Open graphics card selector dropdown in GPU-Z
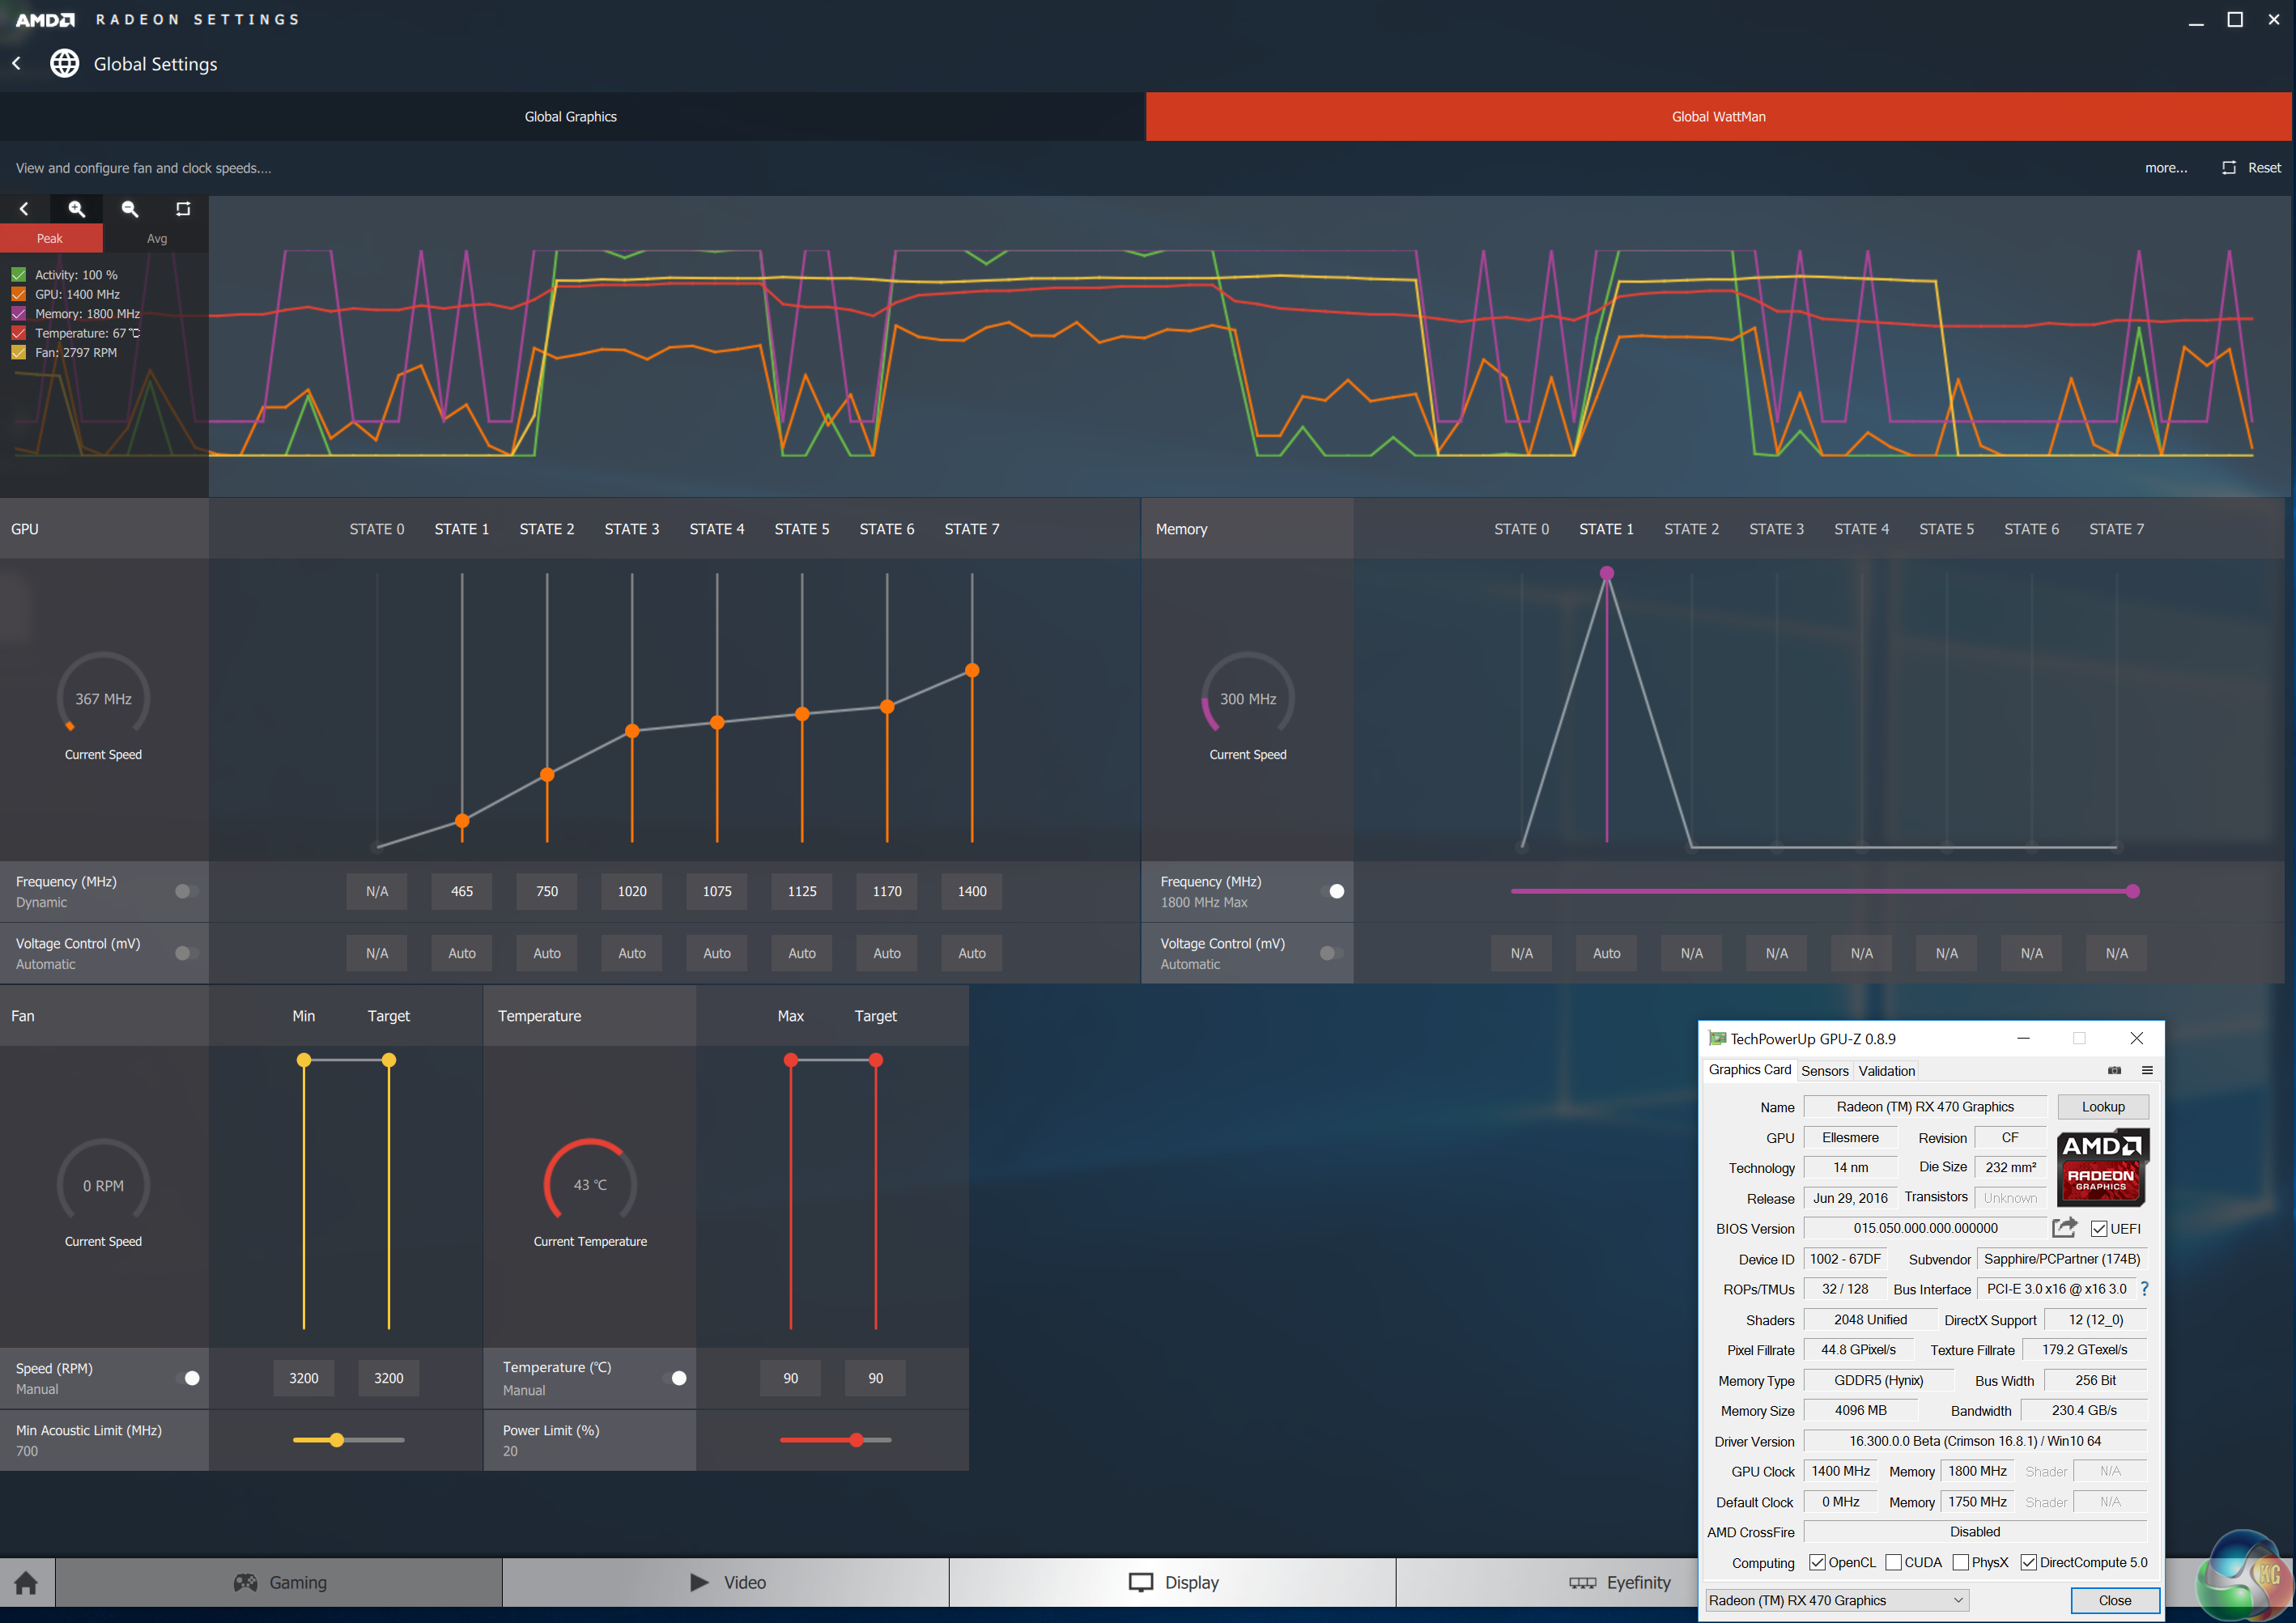Image resolution: width=2296 pixels, height=1623 pixels. tap(1837, 1600)
